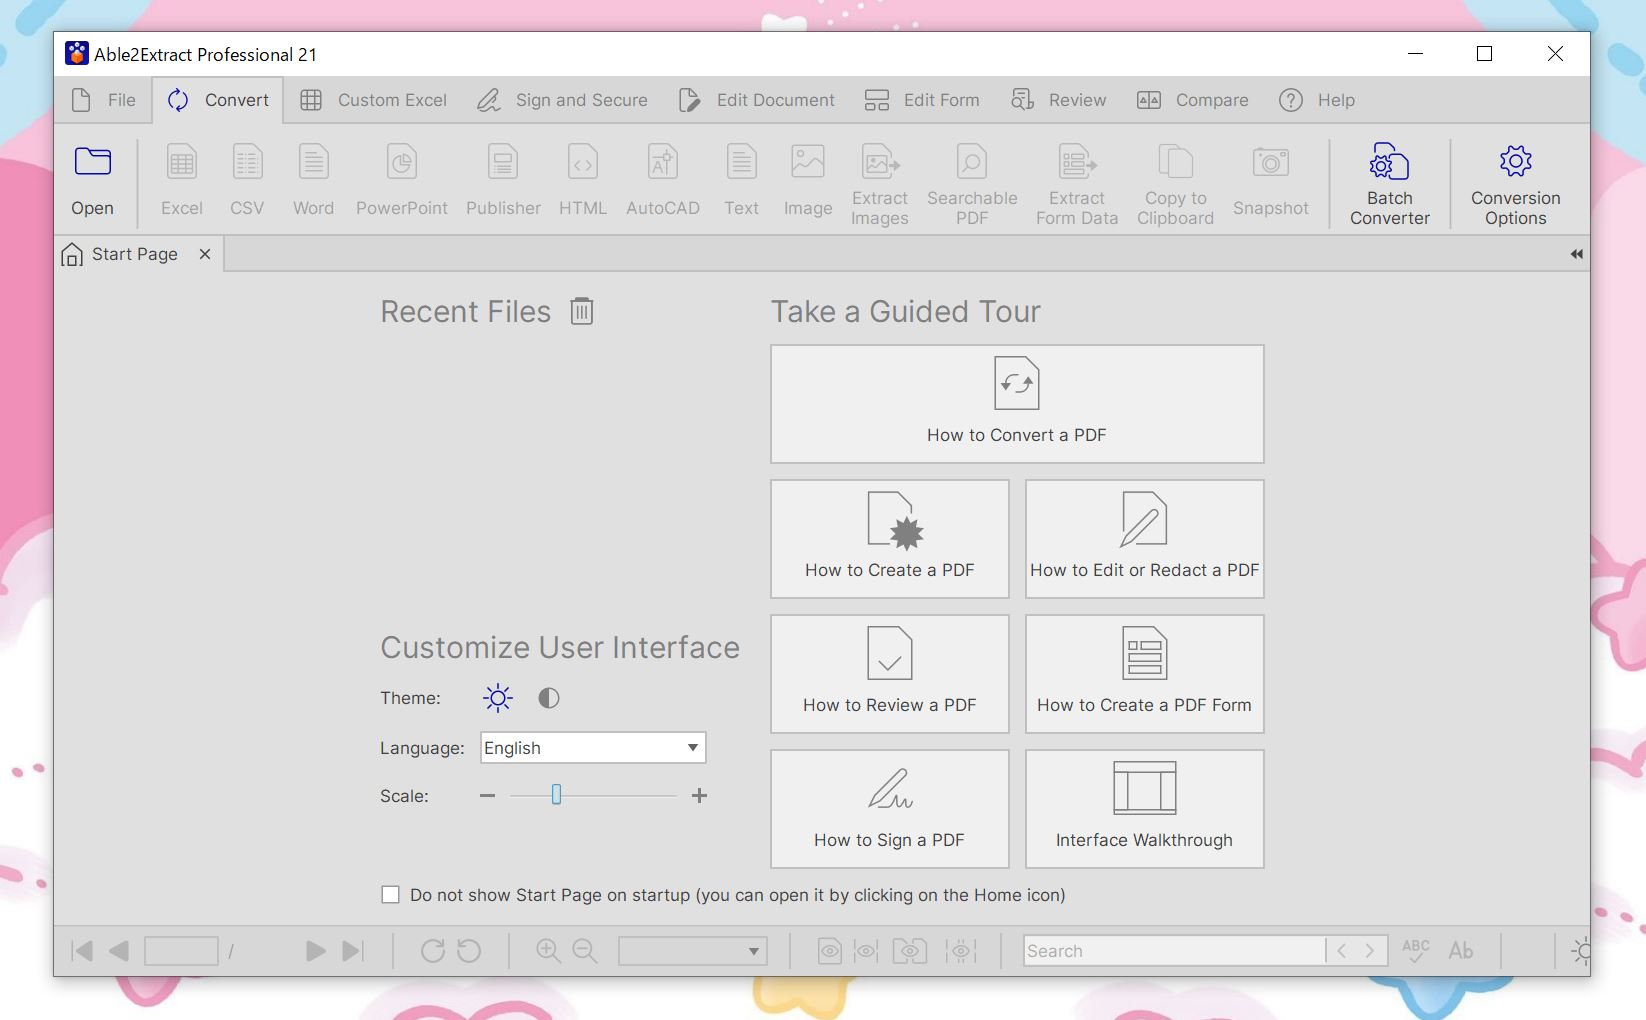The width and height of the screenshot is (1646, 1020).
Task: Convert to PowerPoint
Action: pos(402,181)
